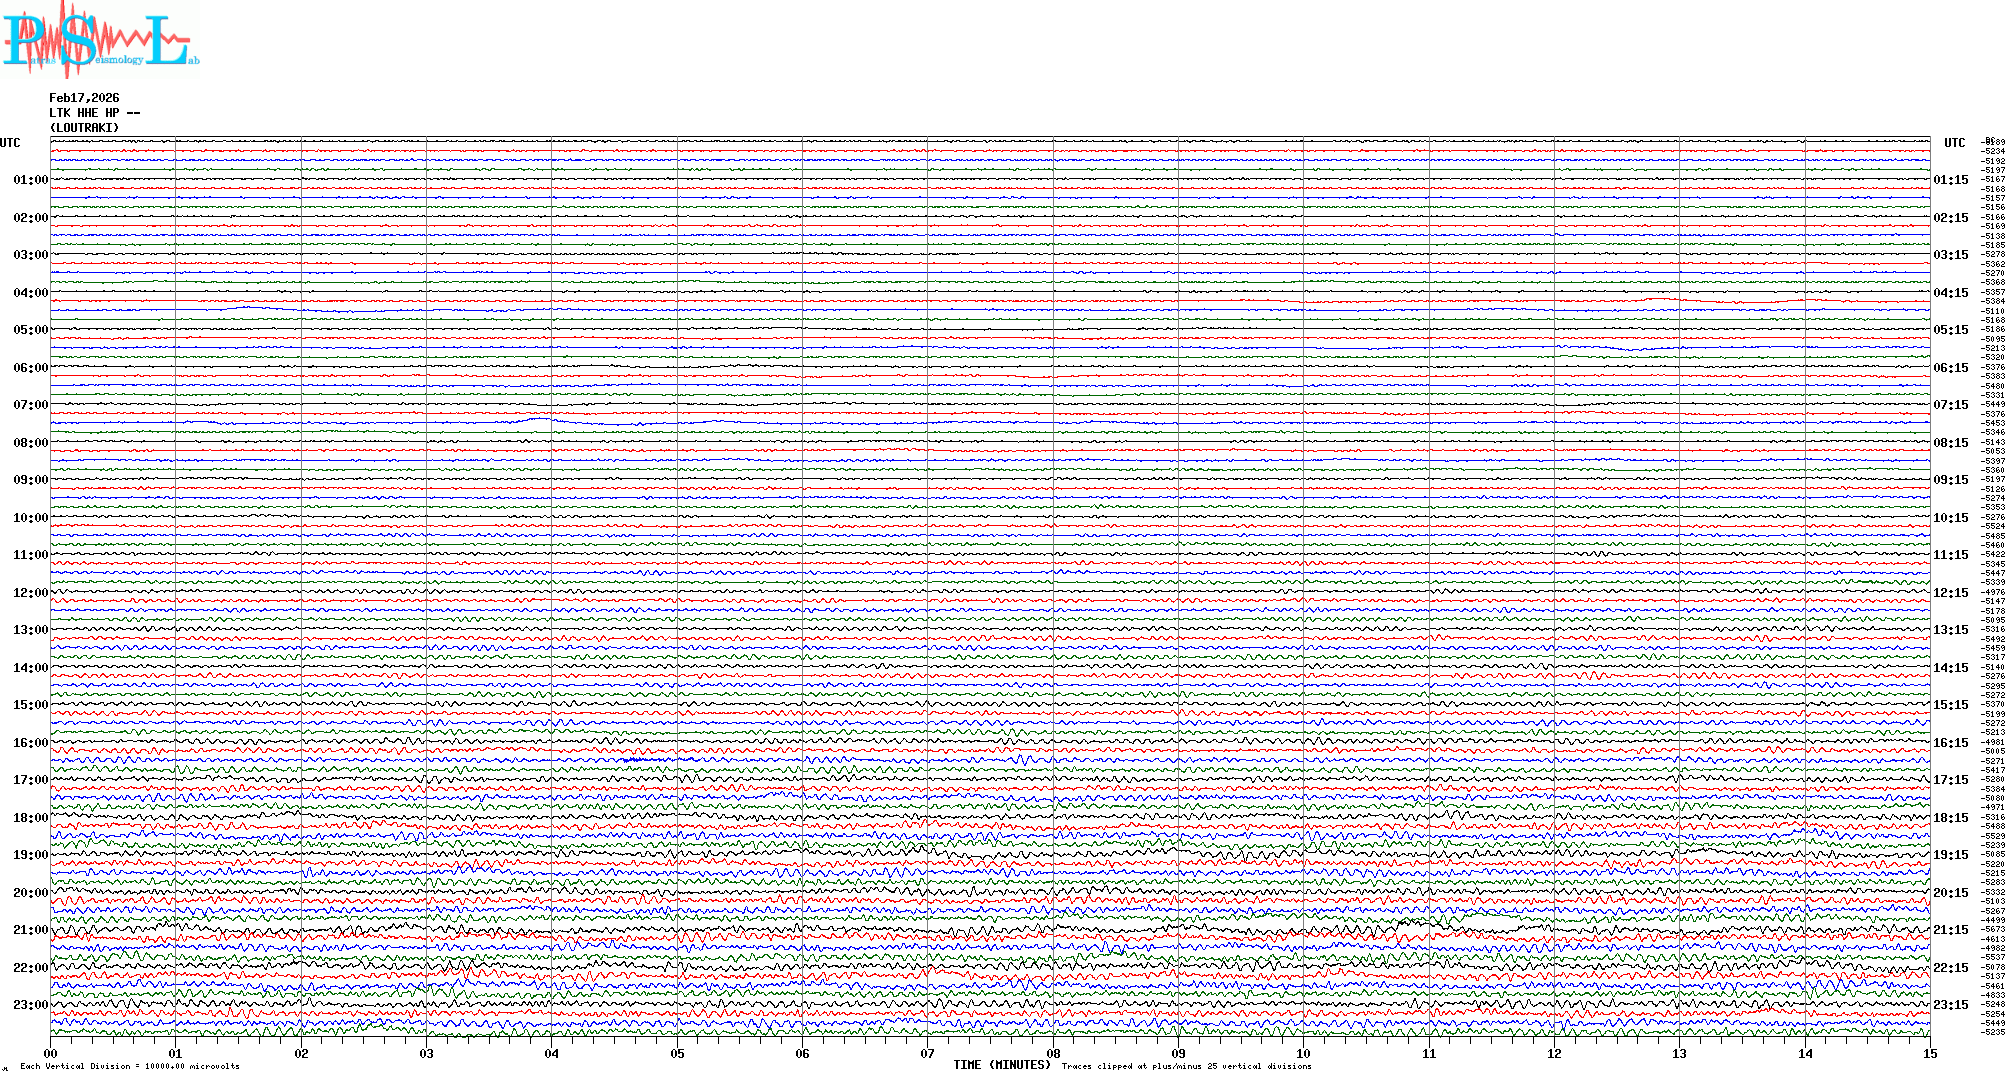Click the left UTC axis label
Screen dimensions: 2010x1080
(10, 143)
